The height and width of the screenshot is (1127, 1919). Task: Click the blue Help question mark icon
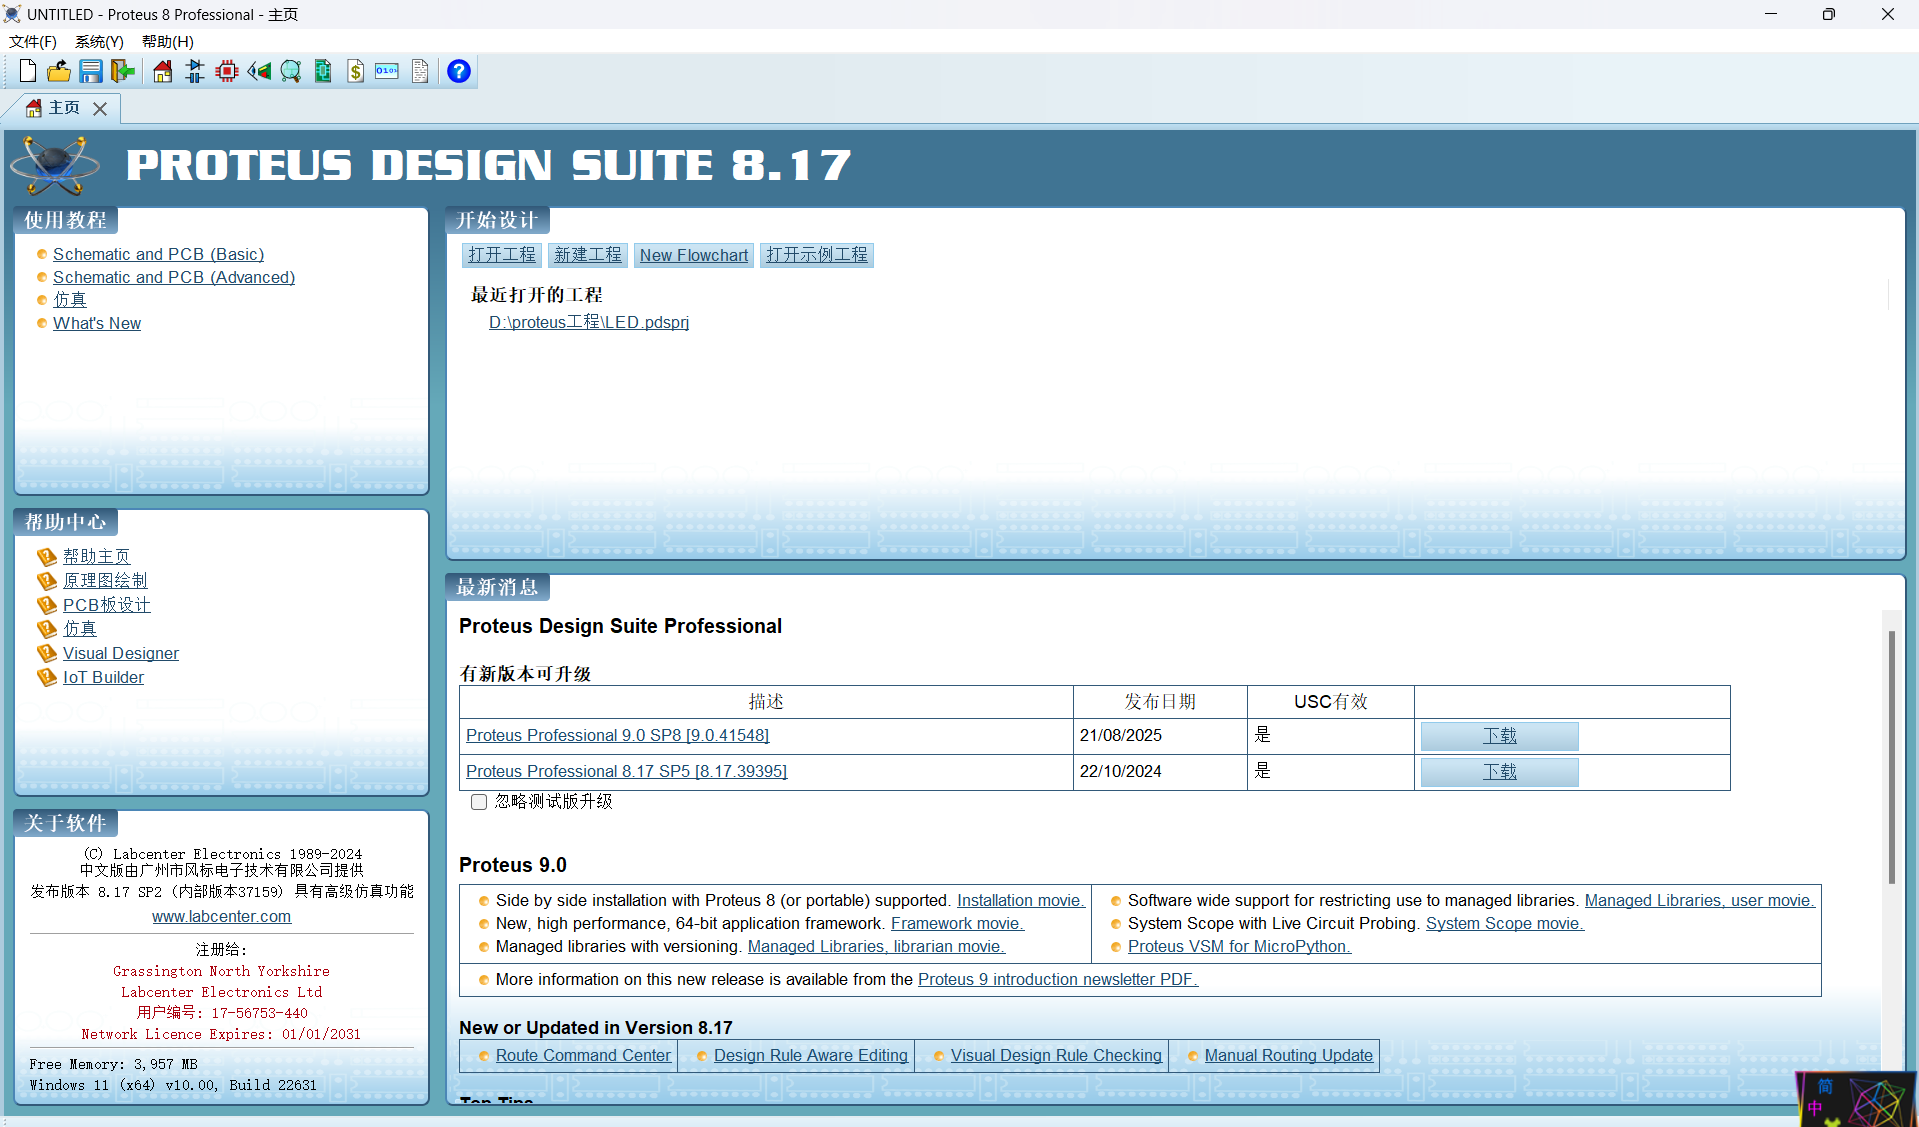coord(459,71)
